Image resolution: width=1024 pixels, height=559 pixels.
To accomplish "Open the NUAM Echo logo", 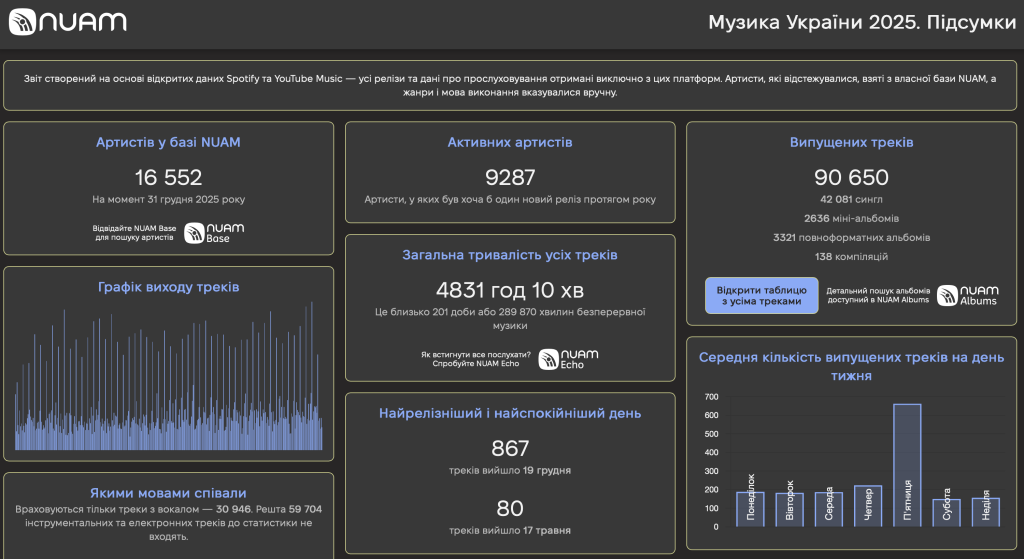I will 568,359.
